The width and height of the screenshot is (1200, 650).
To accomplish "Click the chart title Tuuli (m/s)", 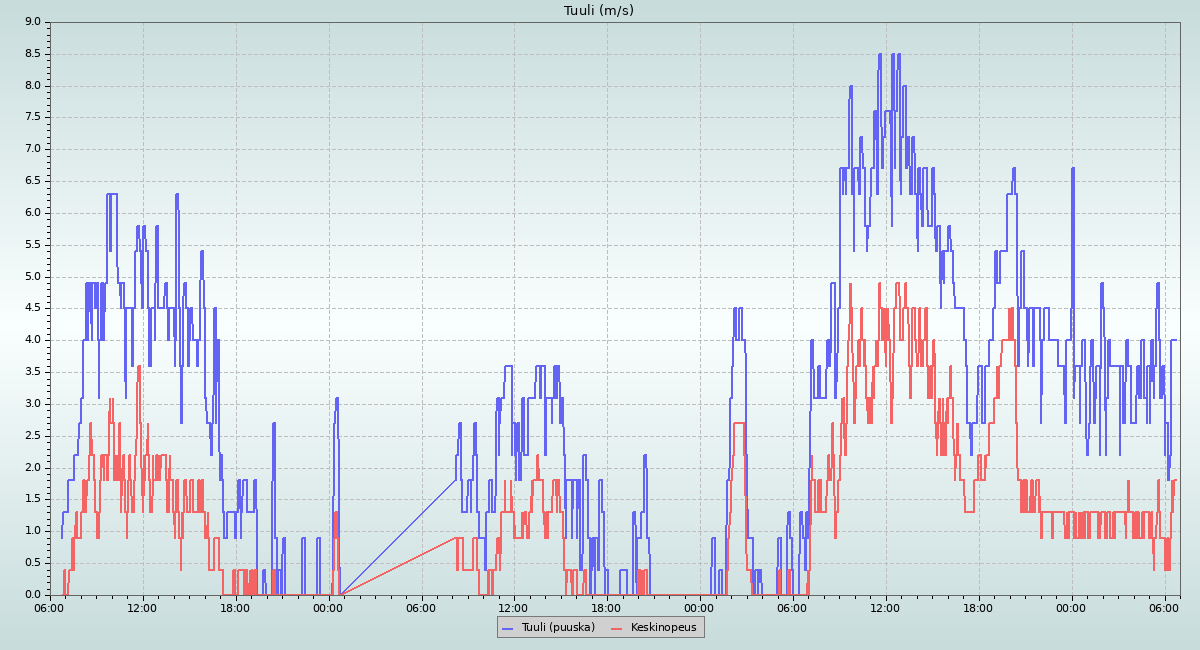I will tap(599, 11).
